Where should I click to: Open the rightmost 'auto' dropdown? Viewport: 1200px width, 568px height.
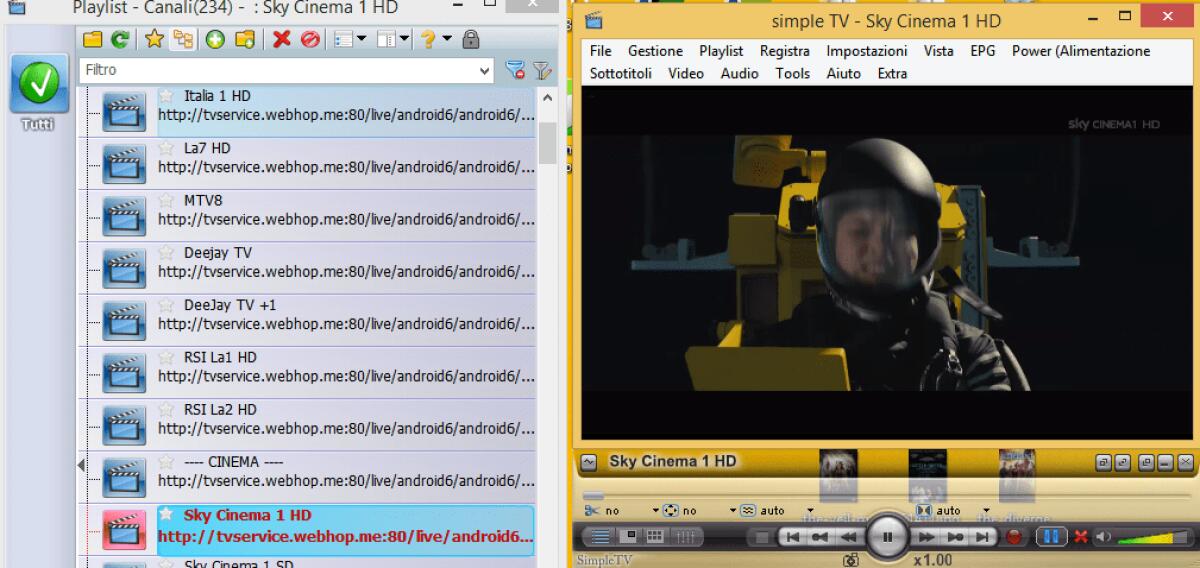pos(985,510)
